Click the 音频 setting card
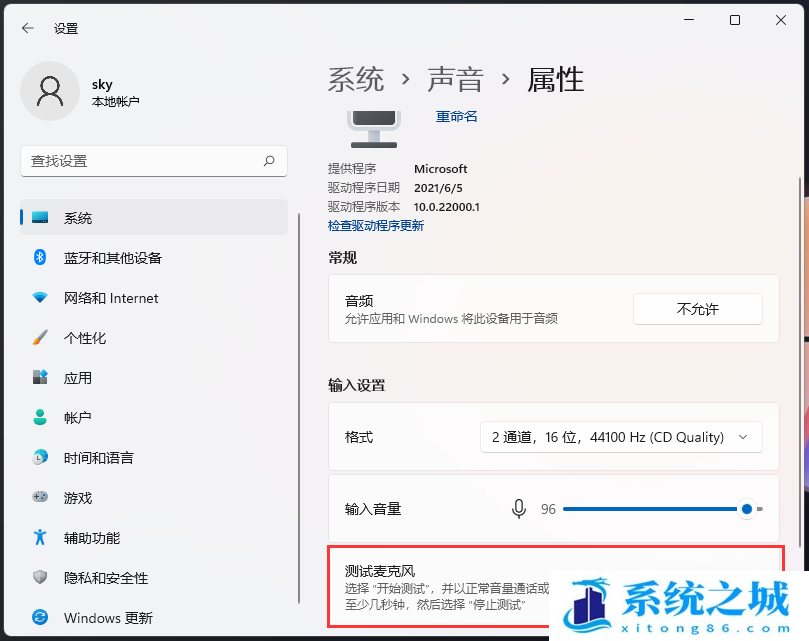 click(x=554, y=309)
